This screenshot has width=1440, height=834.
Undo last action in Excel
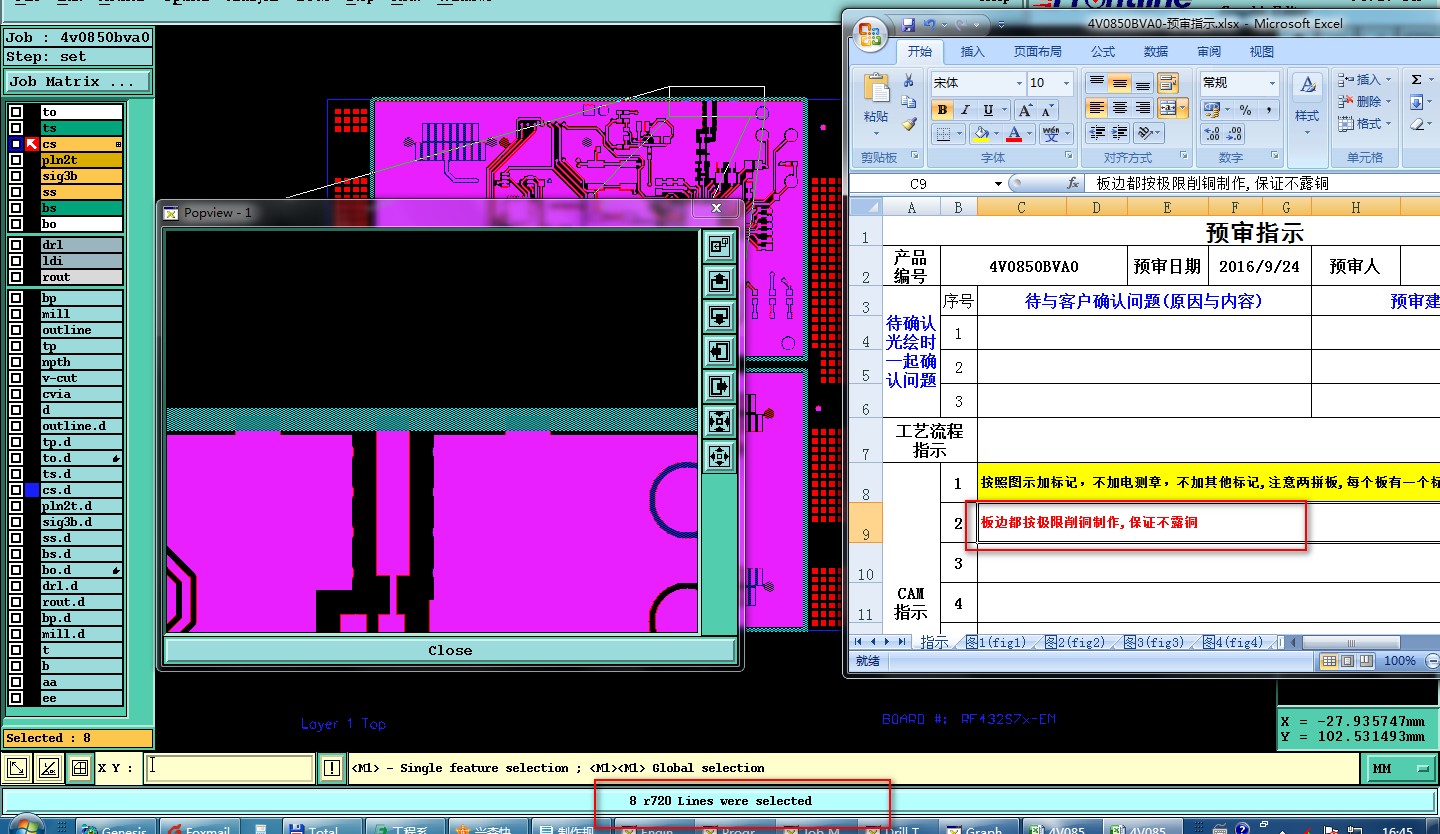[x=930, y=24]
